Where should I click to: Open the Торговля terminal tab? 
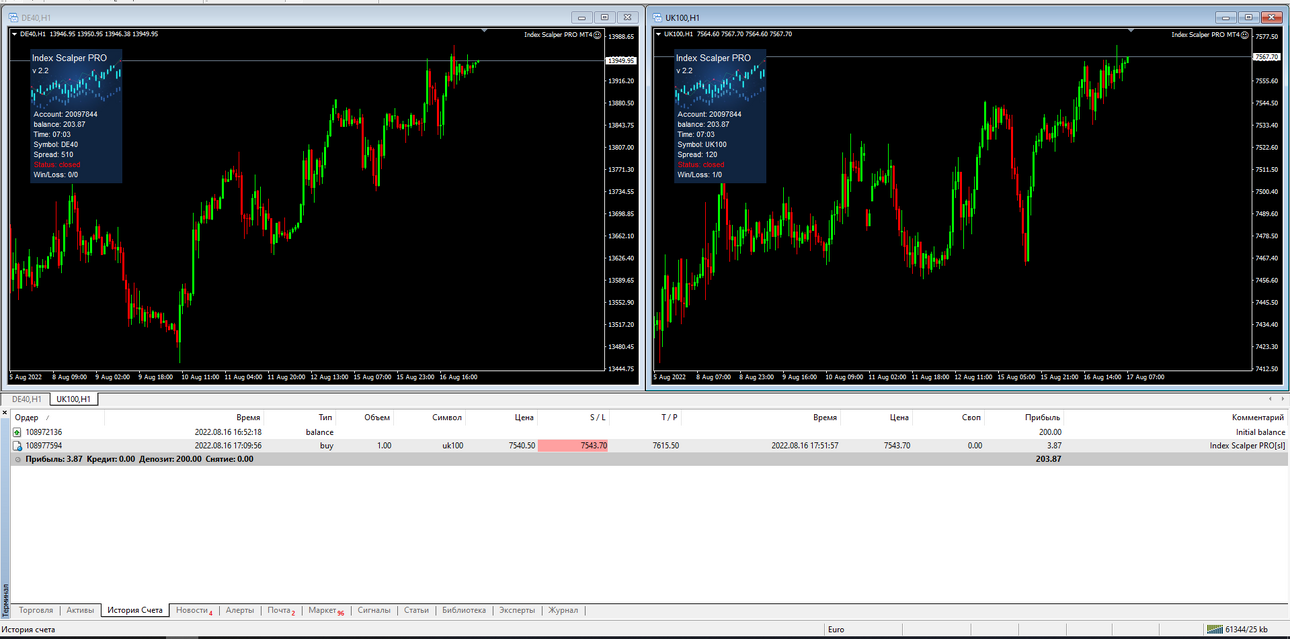click(x=36, y=610)
